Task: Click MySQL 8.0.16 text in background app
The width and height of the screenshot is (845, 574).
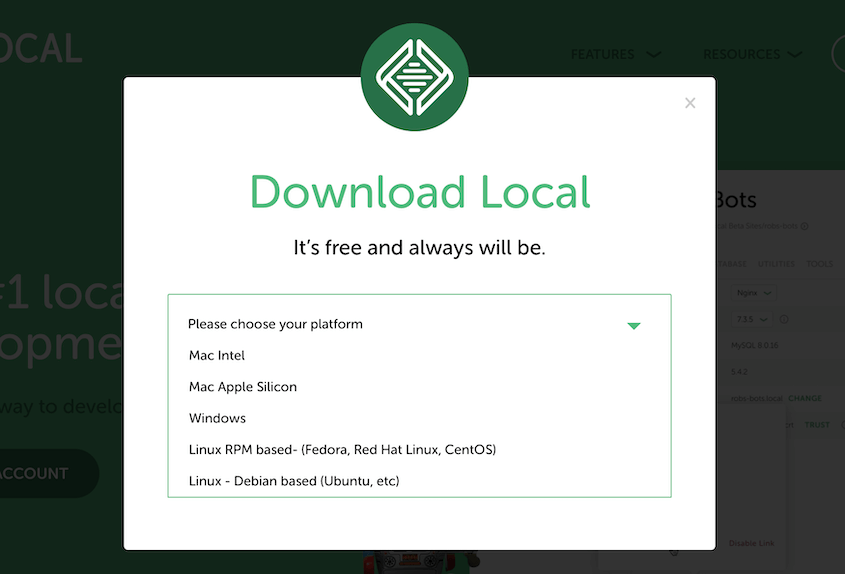Action: 754,345
